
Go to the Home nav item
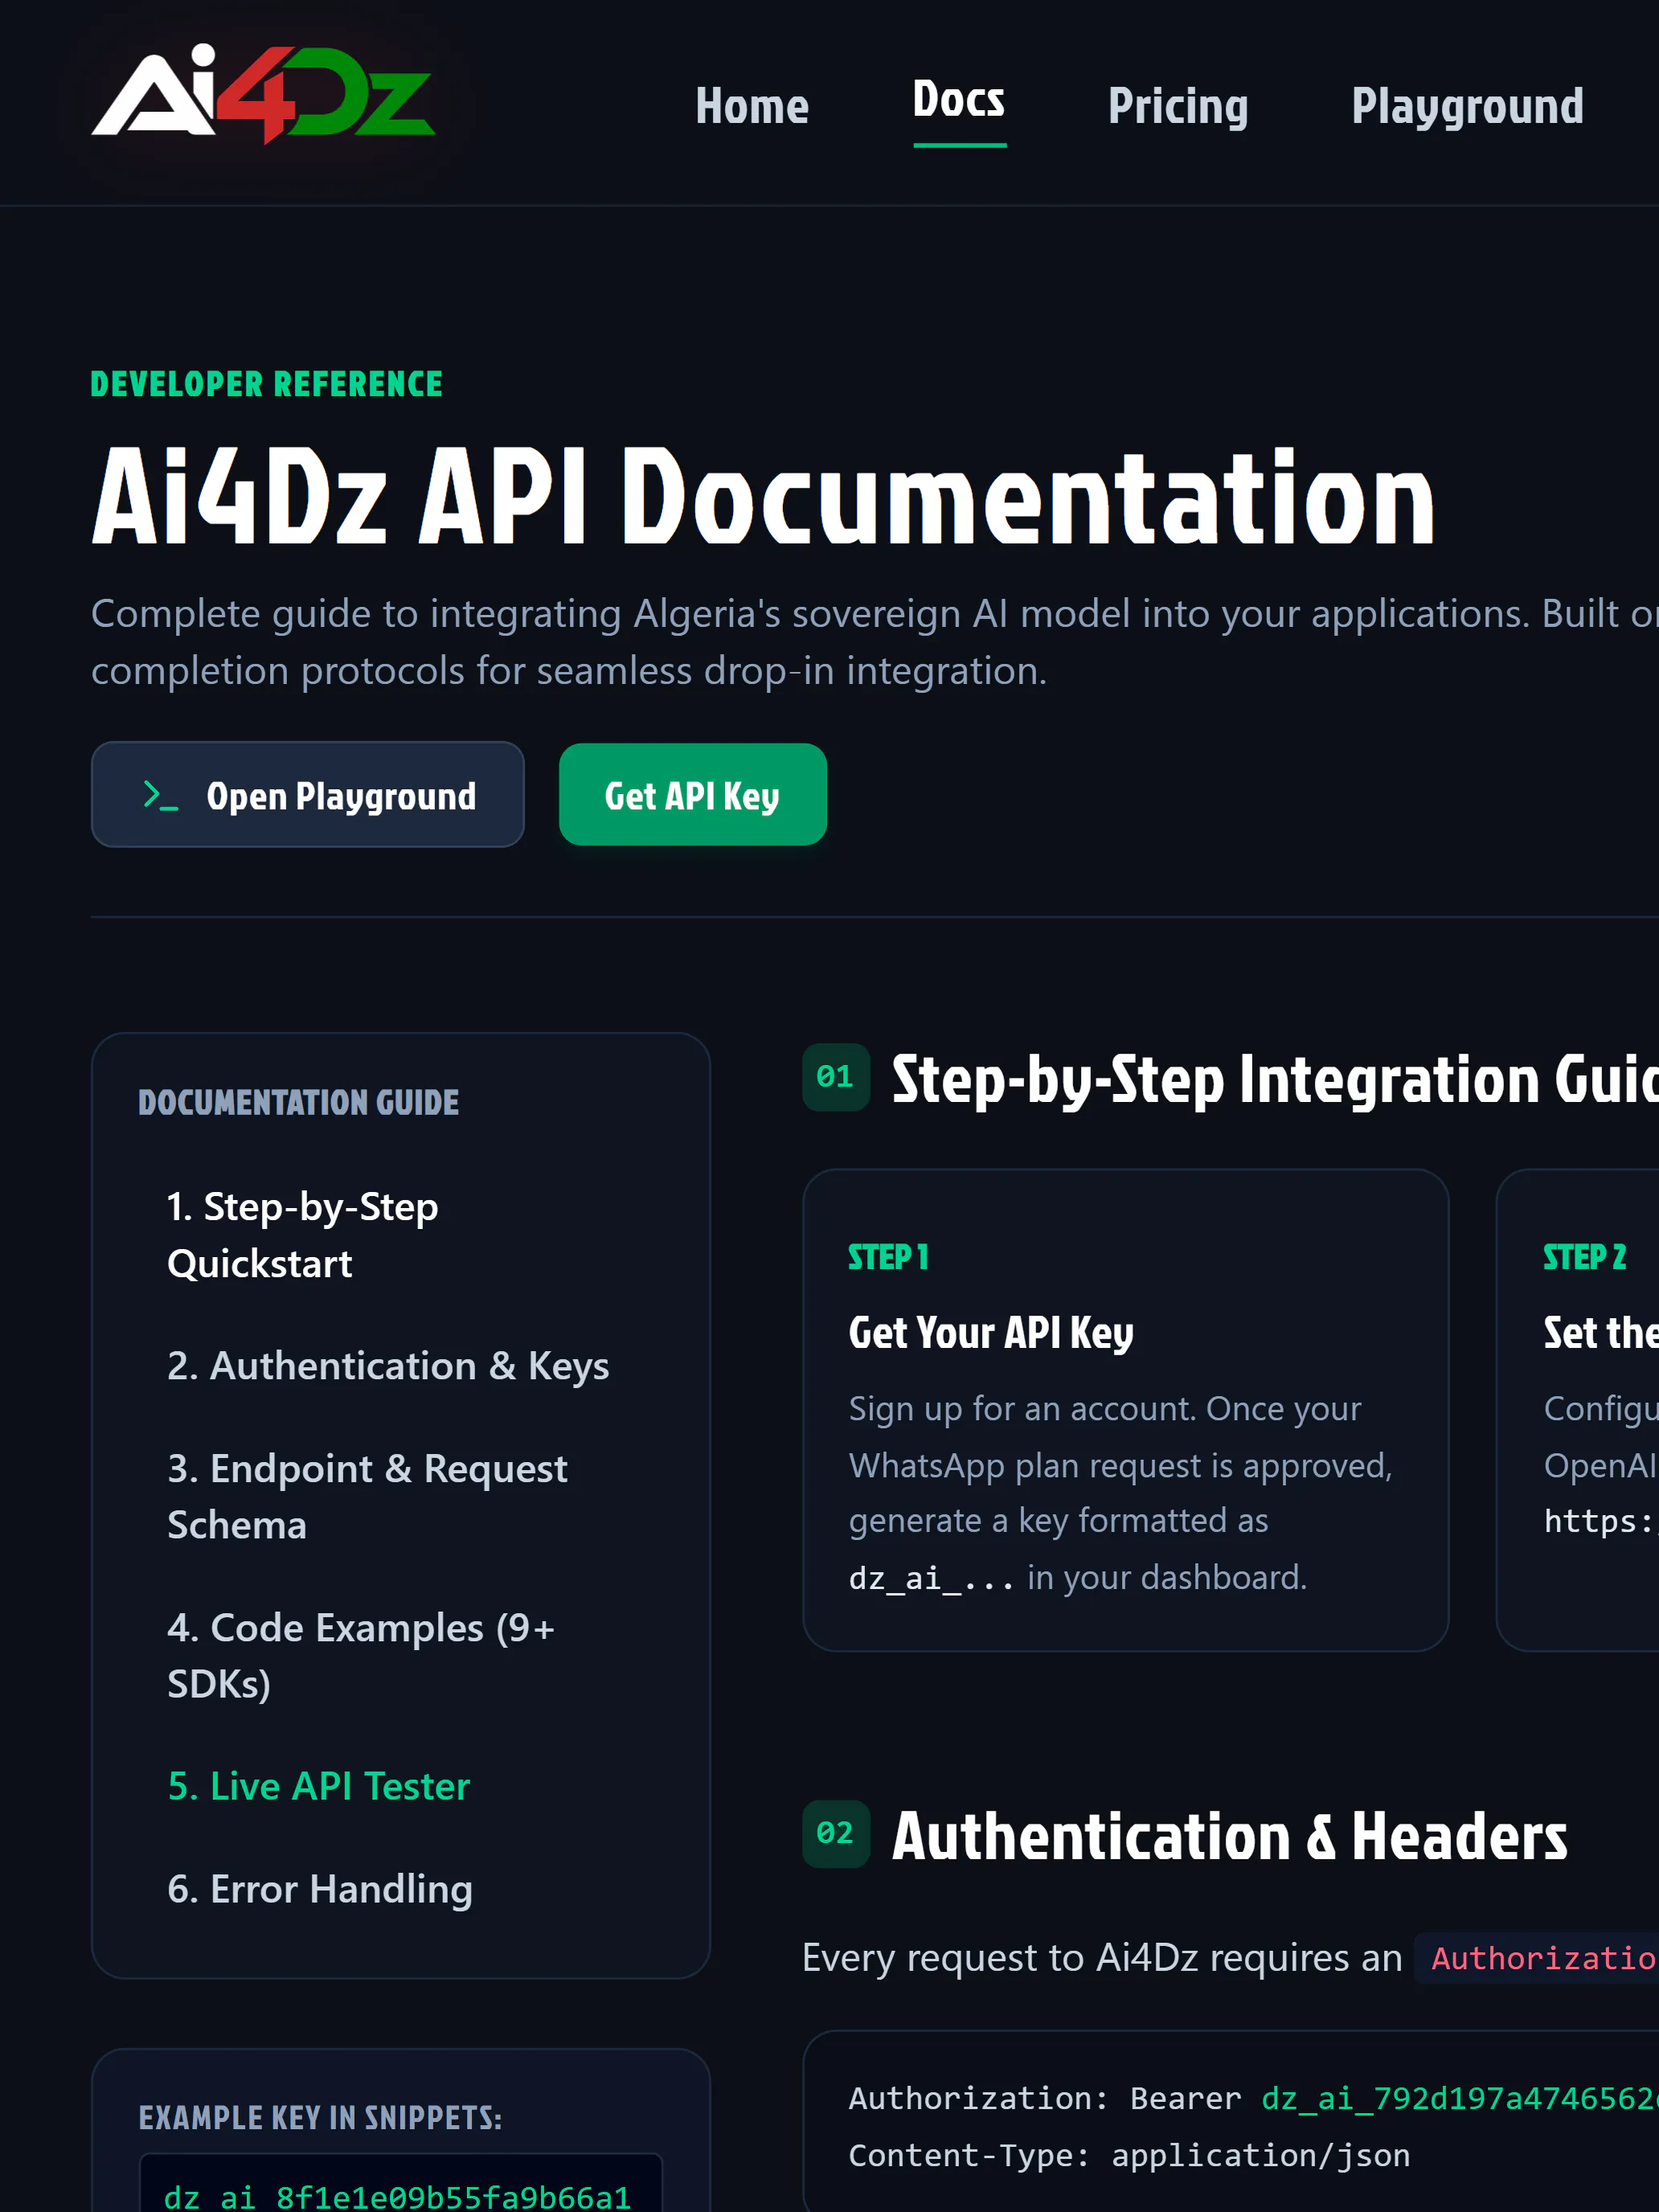tap(752, 106)
